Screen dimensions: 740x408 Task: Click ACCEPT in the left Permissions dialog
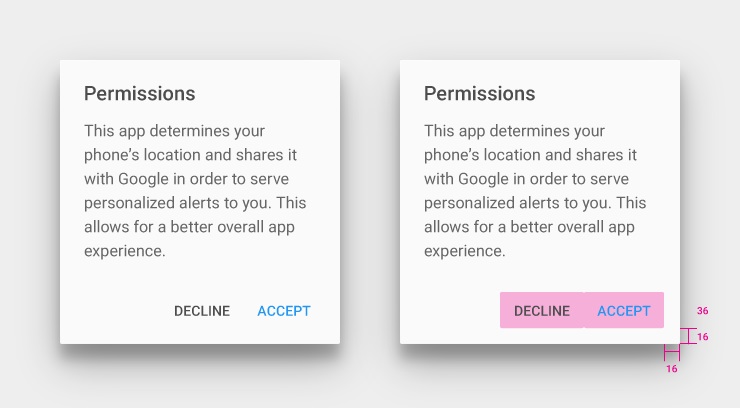click(x=284, y=311)
